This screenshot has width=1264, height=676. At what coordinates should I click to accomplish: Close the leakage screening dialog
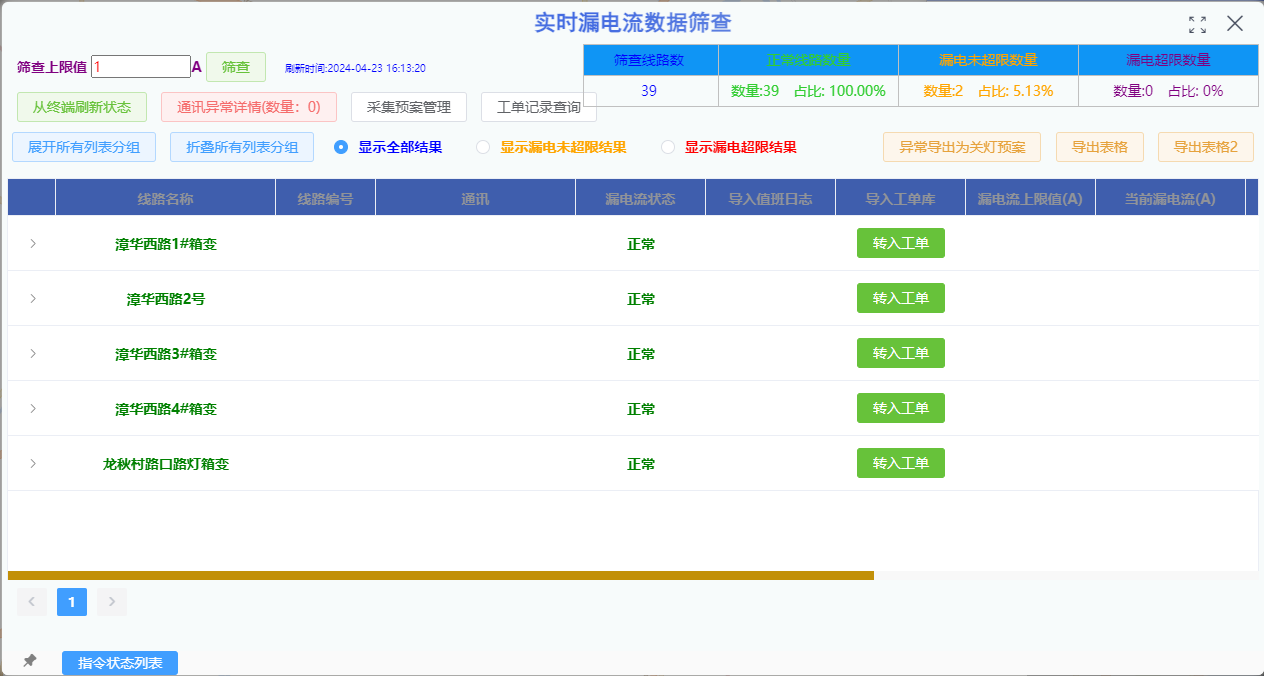(1235, 24)
